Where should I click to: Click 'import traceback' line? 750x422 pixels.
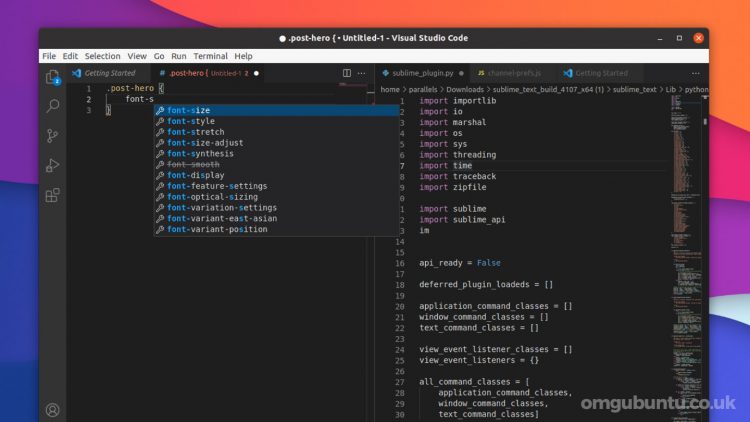click(458, 177)
